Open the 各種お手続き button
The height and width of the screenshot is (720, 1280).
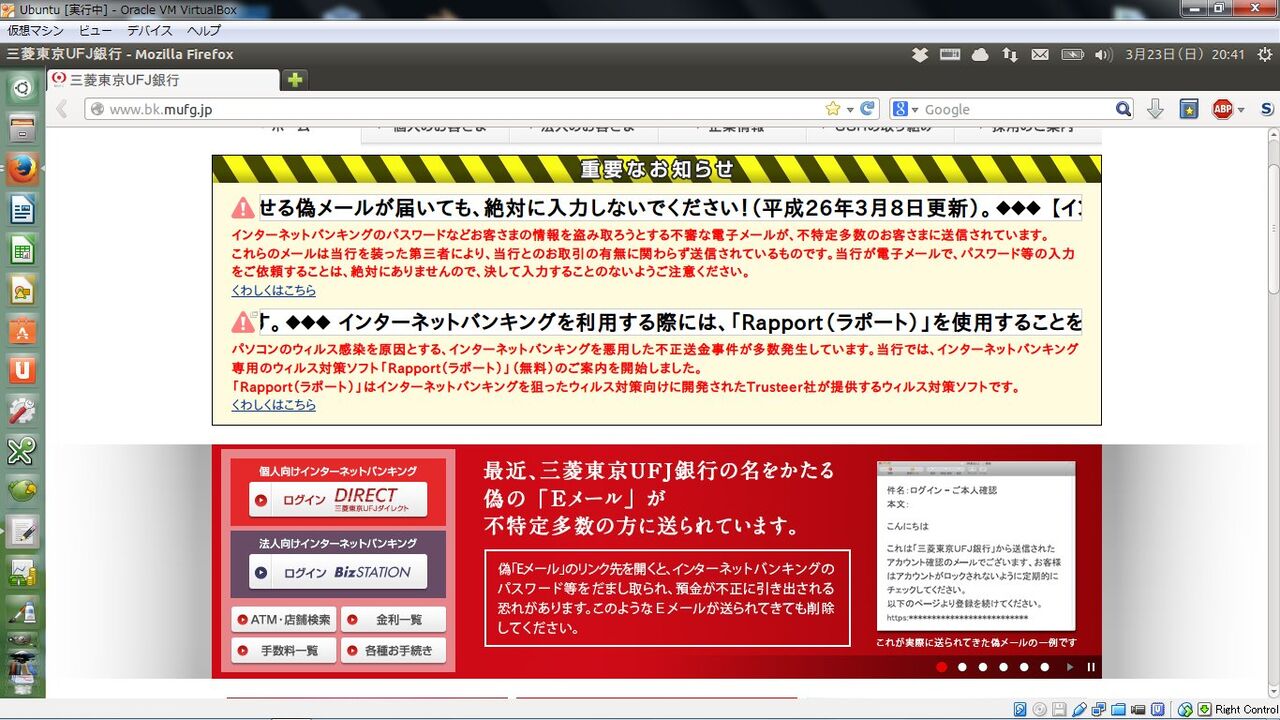(x=393, y=650)
